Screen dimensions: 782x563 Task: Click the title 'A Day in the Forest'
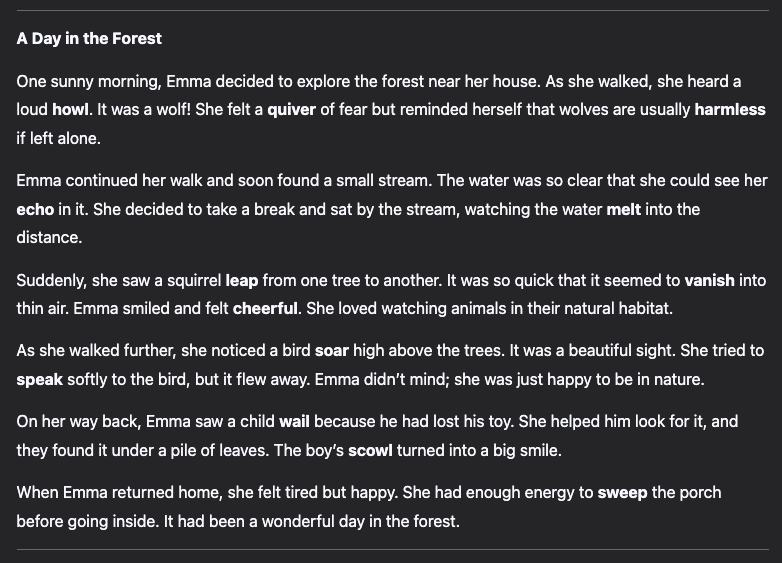[x=89, y=38]
